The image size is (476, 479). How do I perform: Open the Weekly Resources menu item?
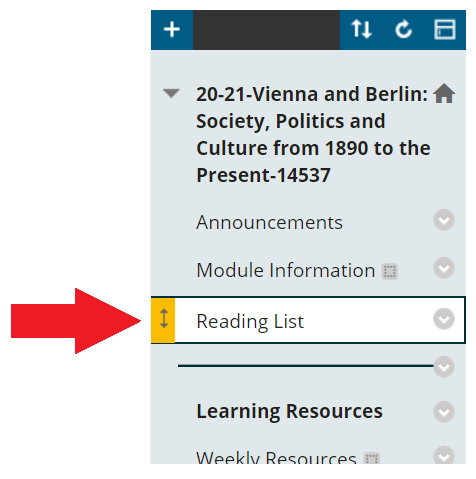tap(276, 457)
